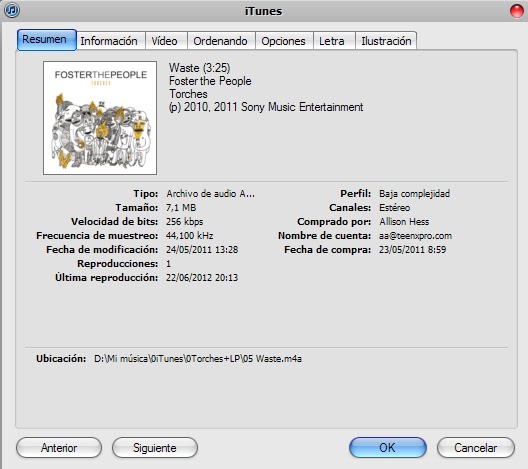Open the Ilustración tab
The height and width of the screenshot is (469, 528).
(x=386, y=41)
